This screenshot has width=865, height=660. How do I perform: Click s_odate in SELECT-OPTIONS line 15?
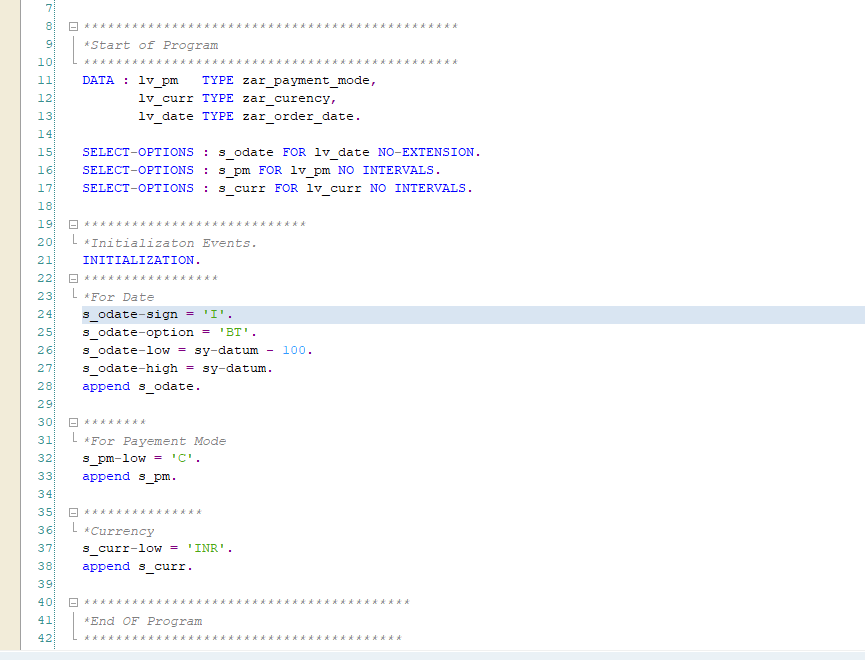tap(245, 152)
